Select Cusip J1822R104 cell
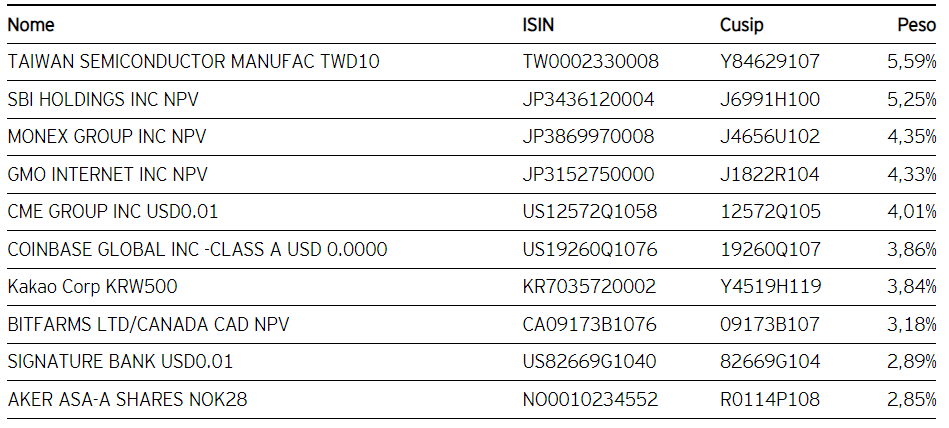Image resolution: width=949 pixels, height=428 pixels. 769,174
